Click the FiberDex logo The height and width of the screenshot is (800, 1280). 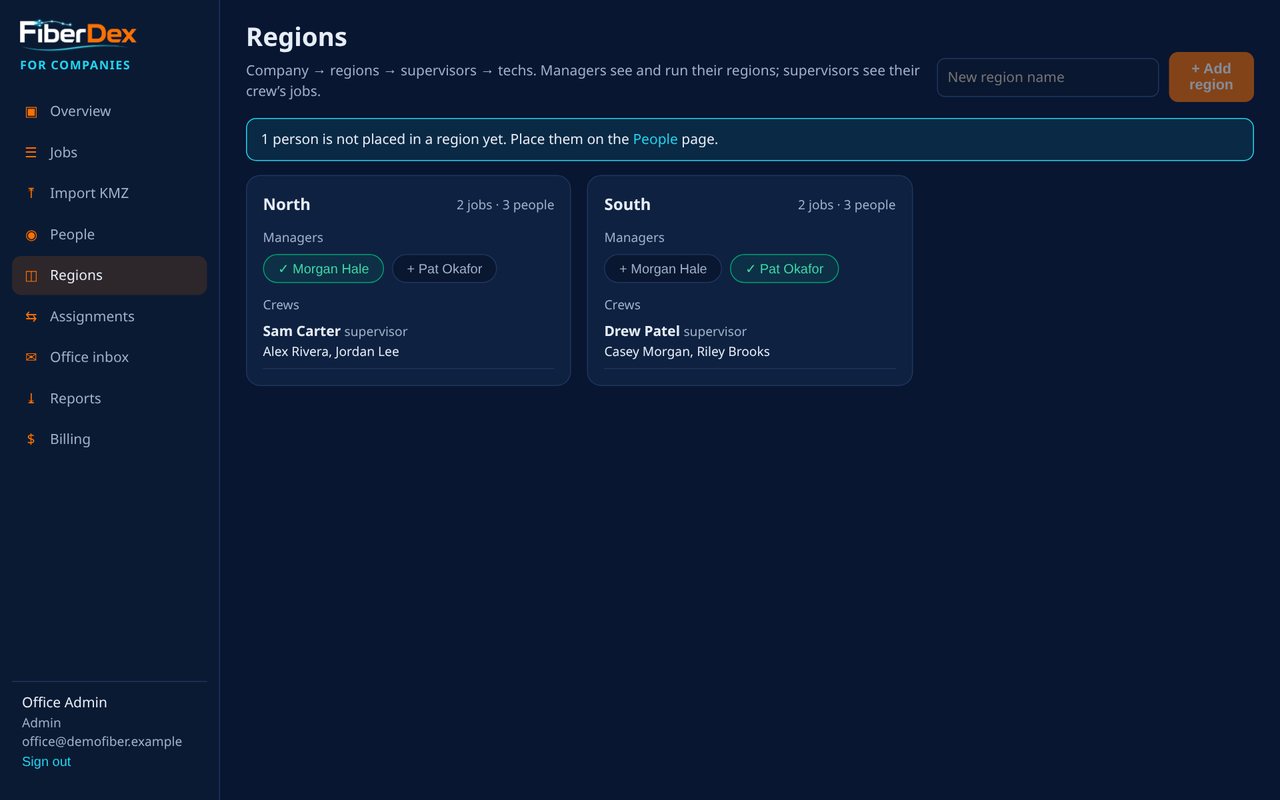click(x=78, y=34)
